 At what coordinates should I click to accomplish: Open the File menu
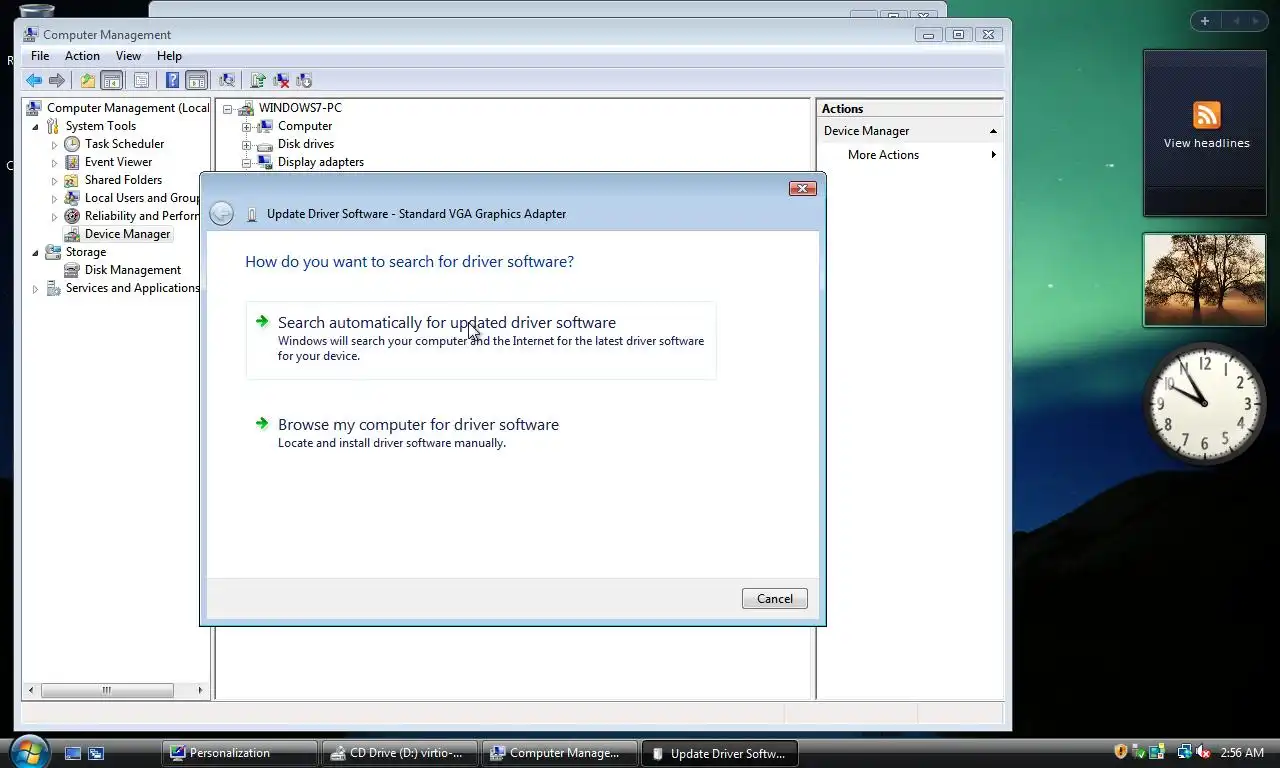tap(40, 56)
